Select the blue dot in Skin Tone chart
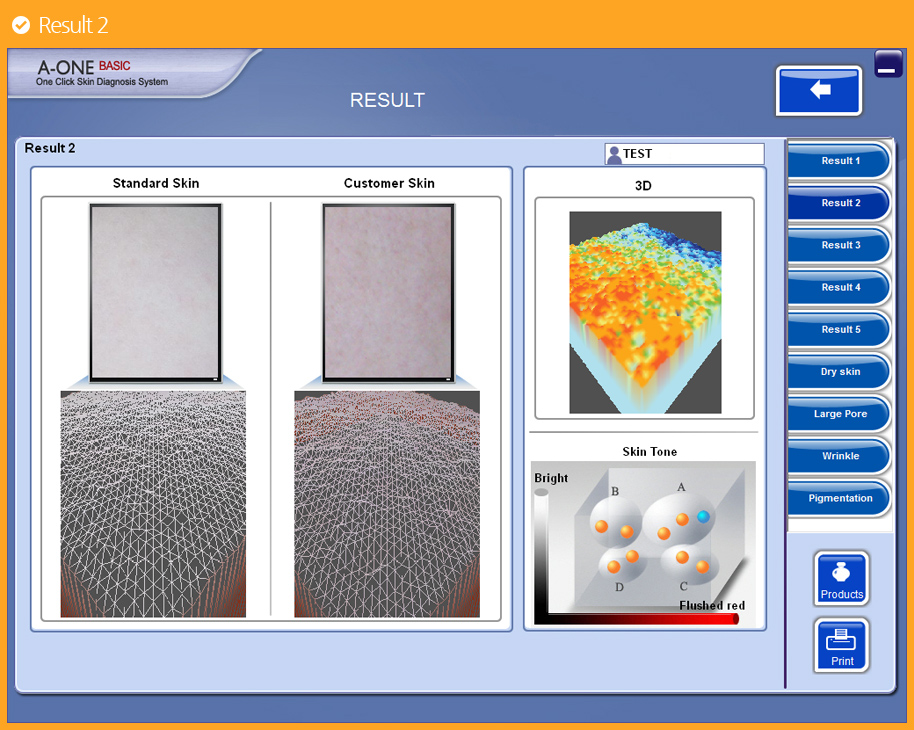Screen dimensions: 914x730 pyautogui.click(x=703, y=516)
